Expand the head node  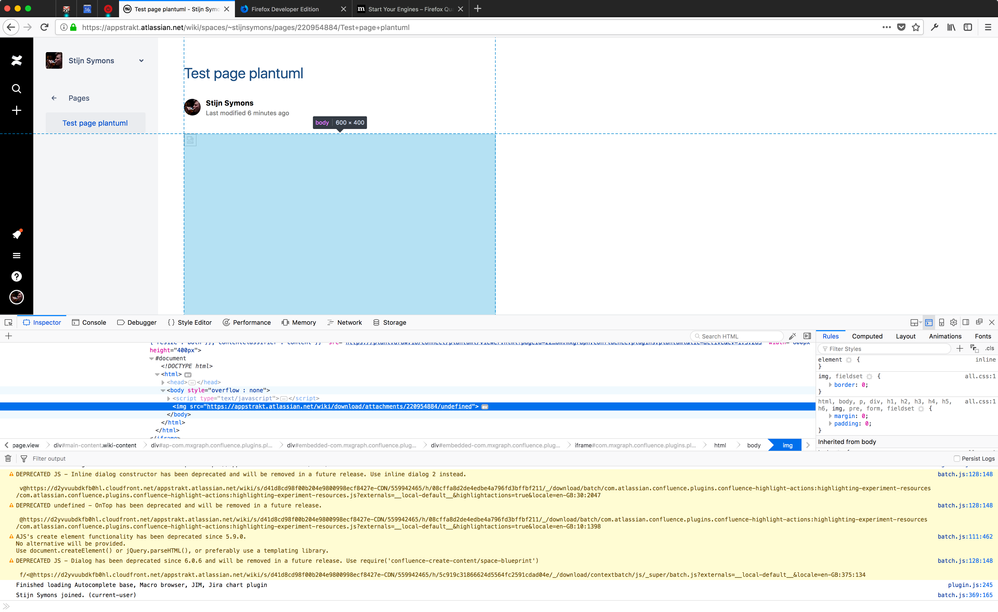[x=163, y=382]
